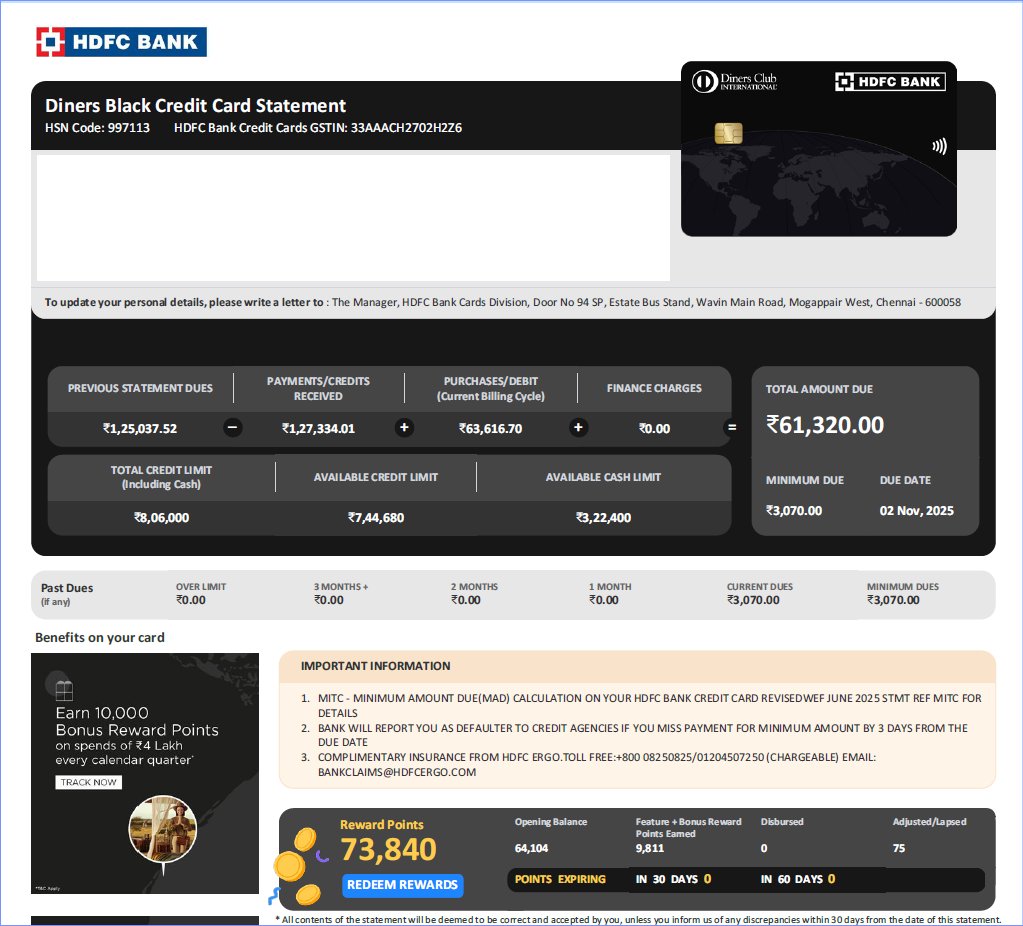The width and height of the screenshot is (1023, 926).
Task: Click TRACK NOW in the bonus points banner
Action: point(88,782)
